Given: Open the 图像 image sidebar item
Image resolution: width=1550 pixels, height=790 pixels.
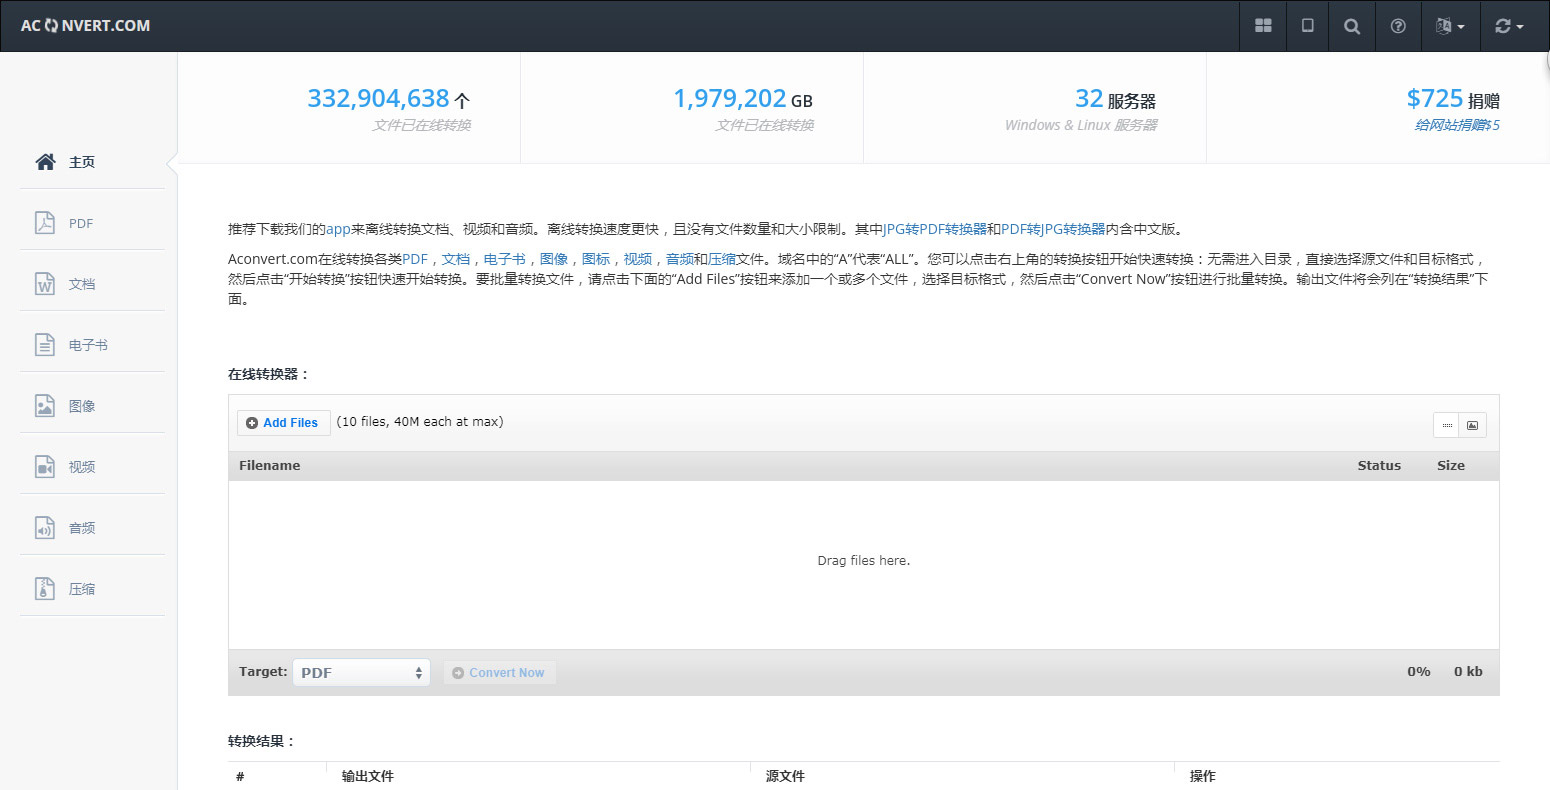Looking at the screenshot, I should (x=92, y=406).
